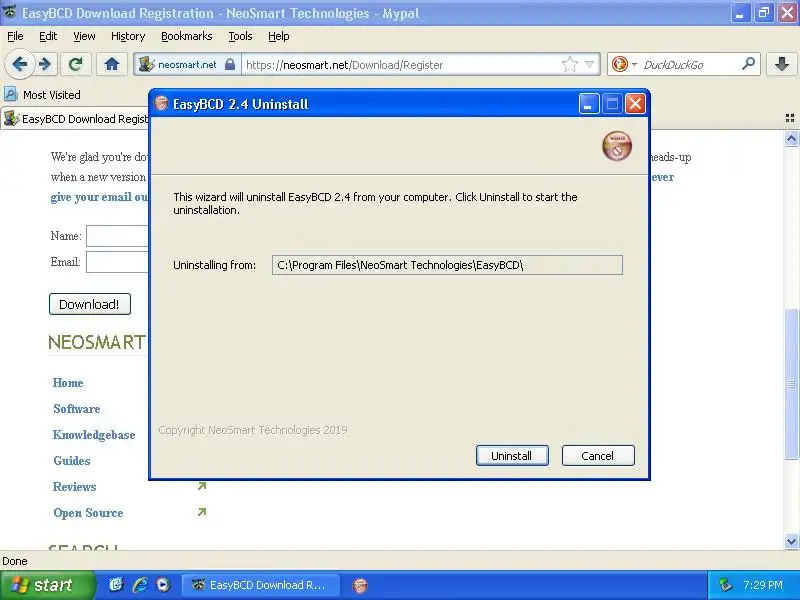
Task: Open the Tools menu
Action: [x=240, y=36]
